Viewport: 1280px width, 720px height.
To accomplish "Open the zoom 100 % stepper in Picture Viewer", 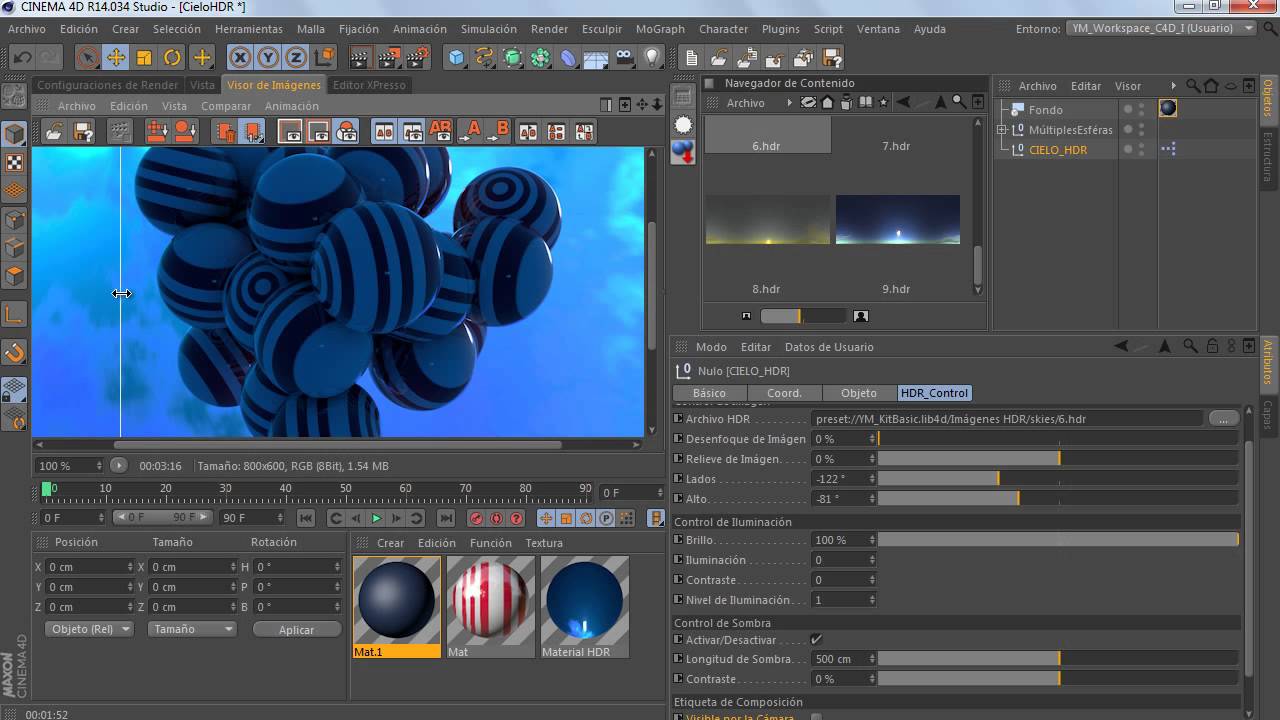I will click(x=99, y=465).
